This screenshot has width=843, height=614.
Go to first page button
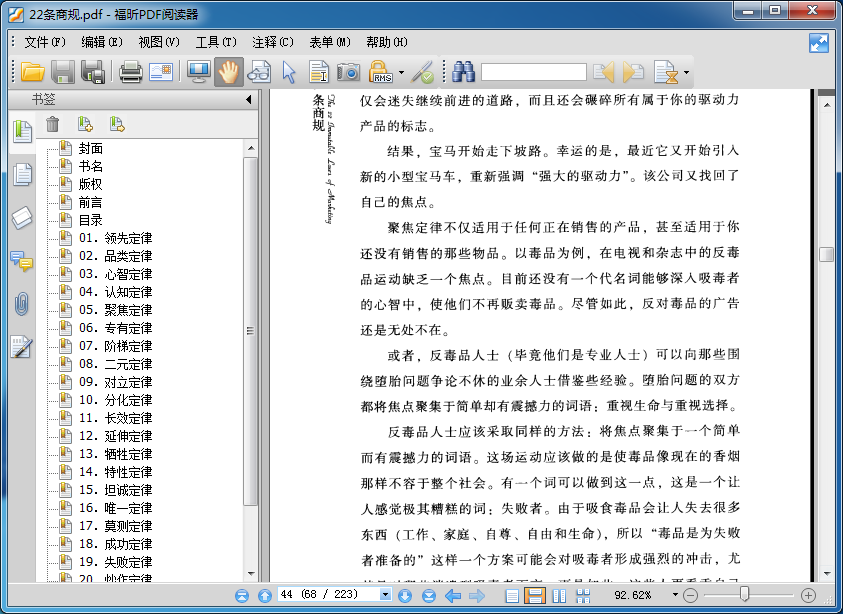[x=242, y=595]
